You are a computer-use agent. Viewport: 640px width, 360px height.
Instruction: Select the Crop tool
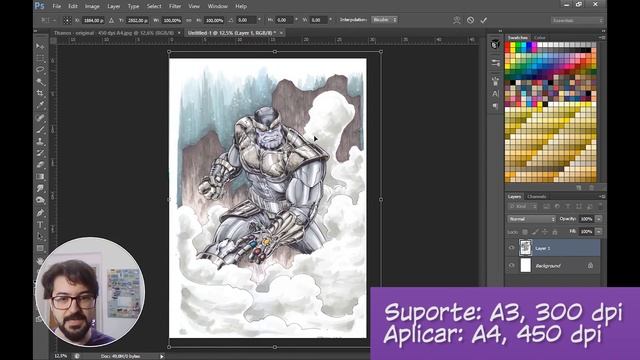(40, 93)
